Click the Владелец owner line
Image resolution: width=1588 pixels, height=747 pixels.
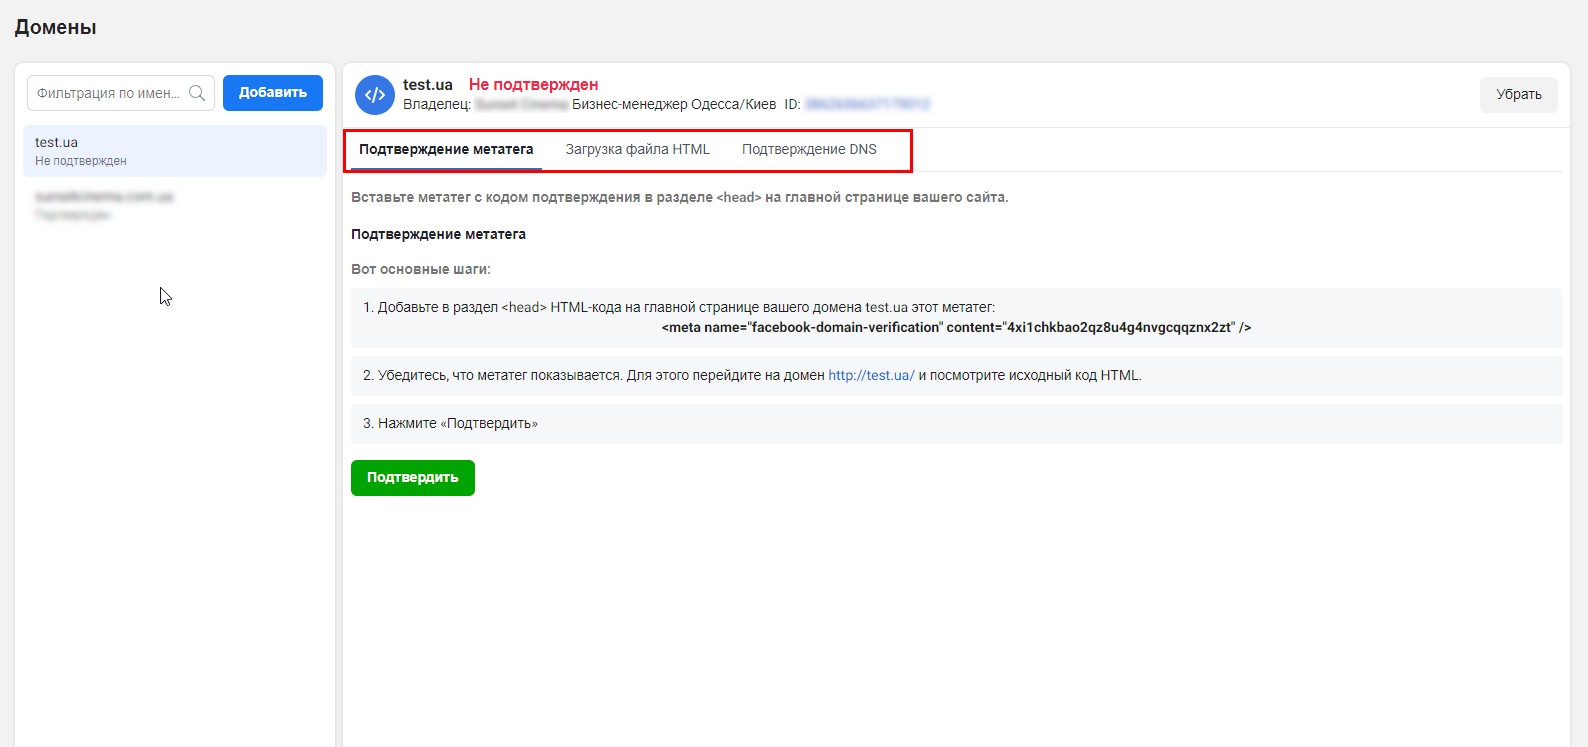[589, 104]
